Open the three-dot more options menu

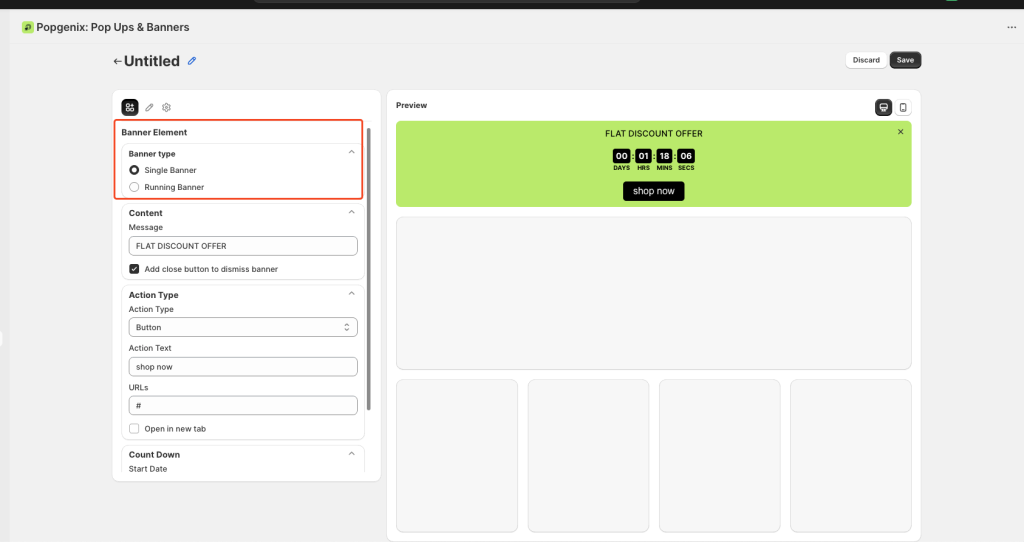[1011, 27]
